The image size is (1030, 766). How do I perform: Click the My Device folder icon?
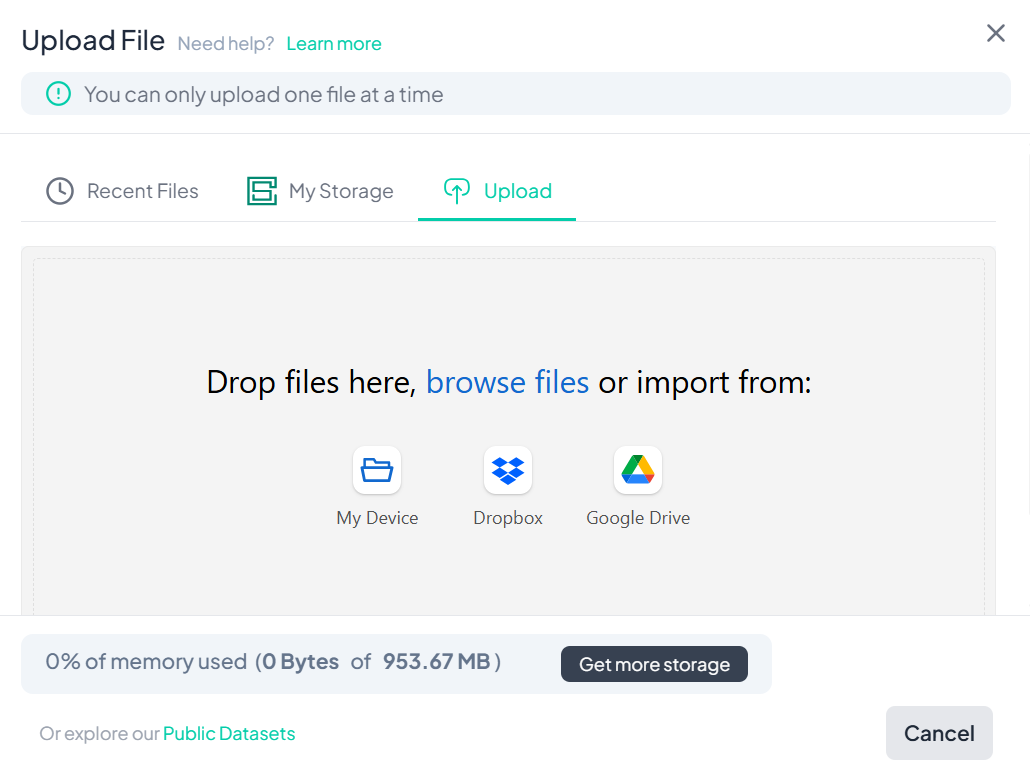[x=377, y=470]
